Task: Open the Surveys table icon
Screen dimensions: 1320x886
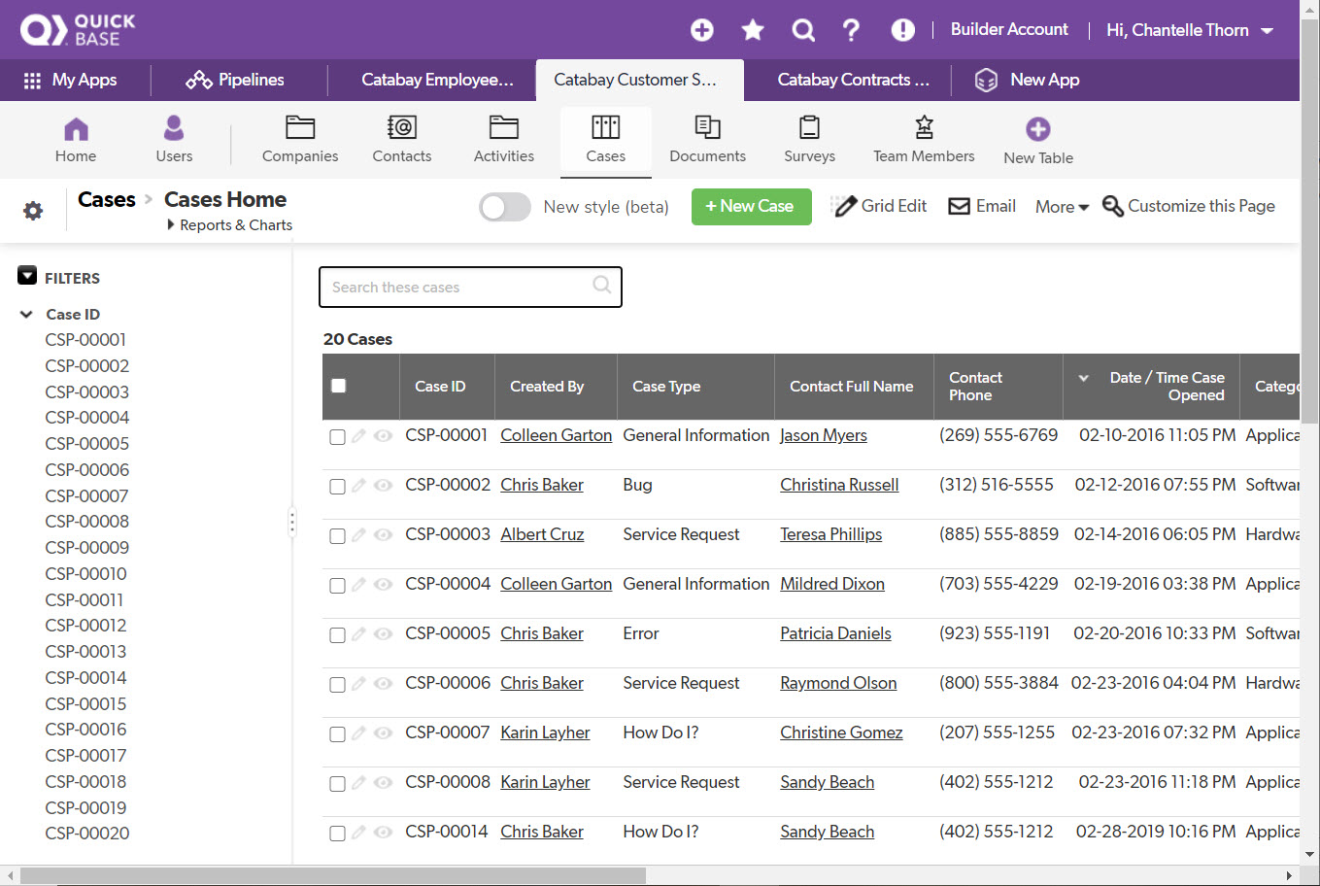Action: [x=809, y=129]
